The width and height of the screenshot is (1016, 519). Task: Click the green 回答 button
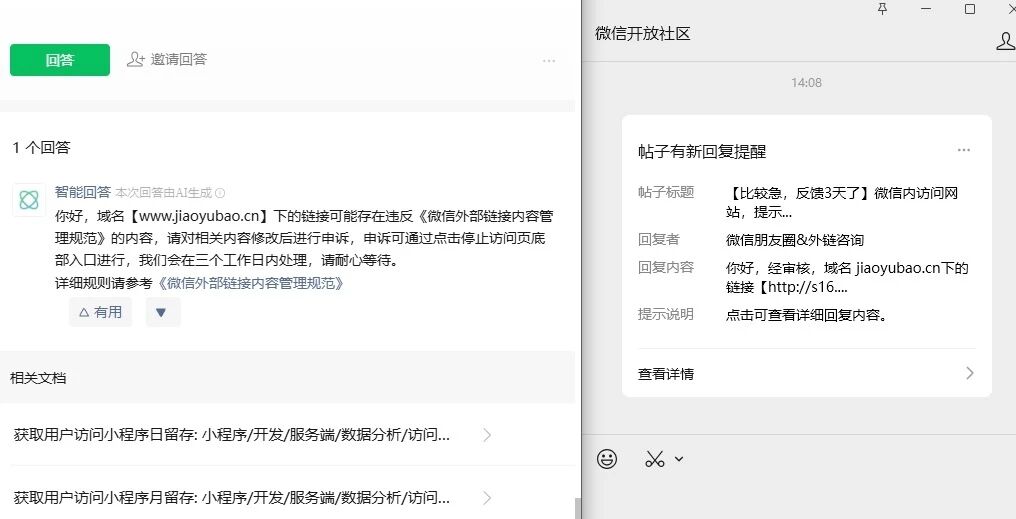pos(60,60)
